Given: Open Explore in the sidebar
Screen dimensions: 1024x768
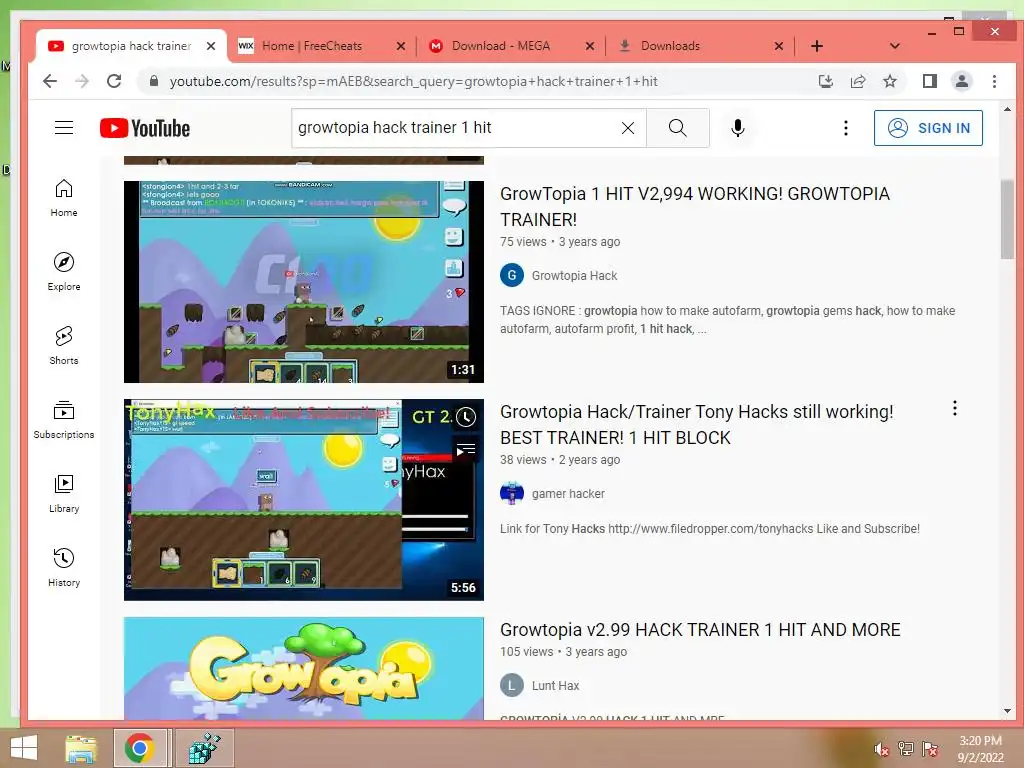Looking at the screenshot, I should coord(64,272).
